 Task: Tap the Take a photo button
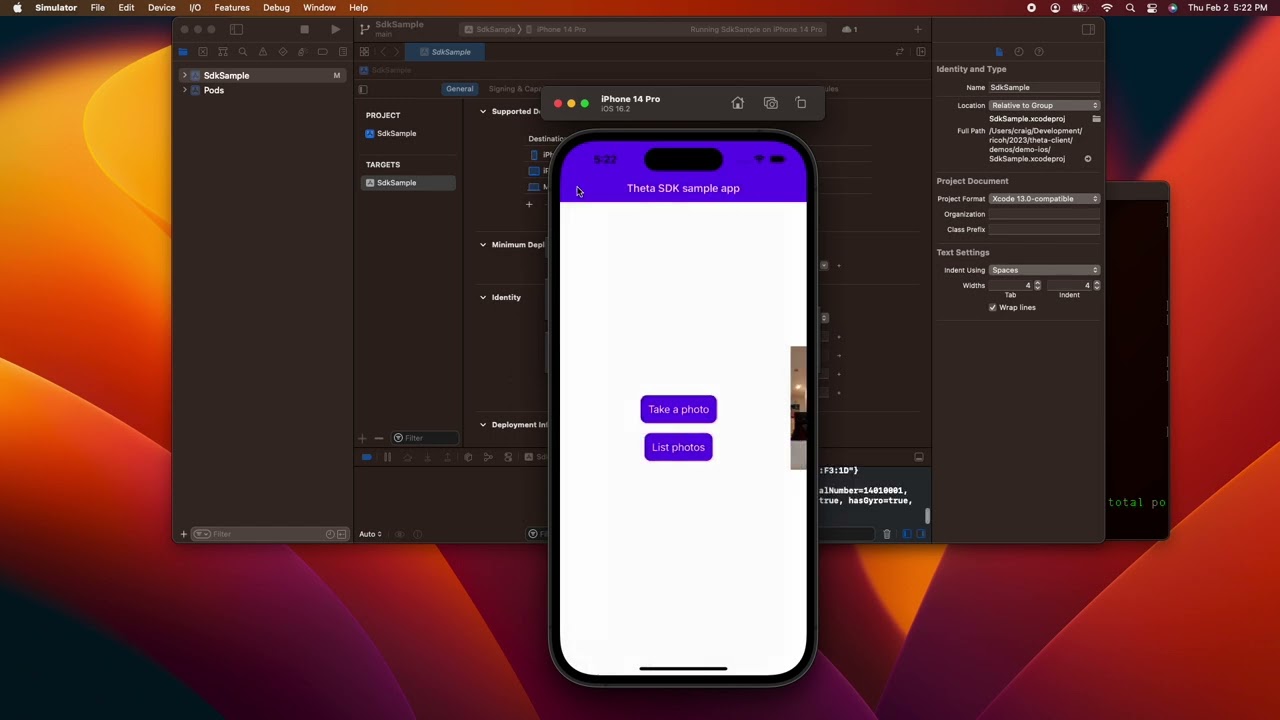click(678, 409)
